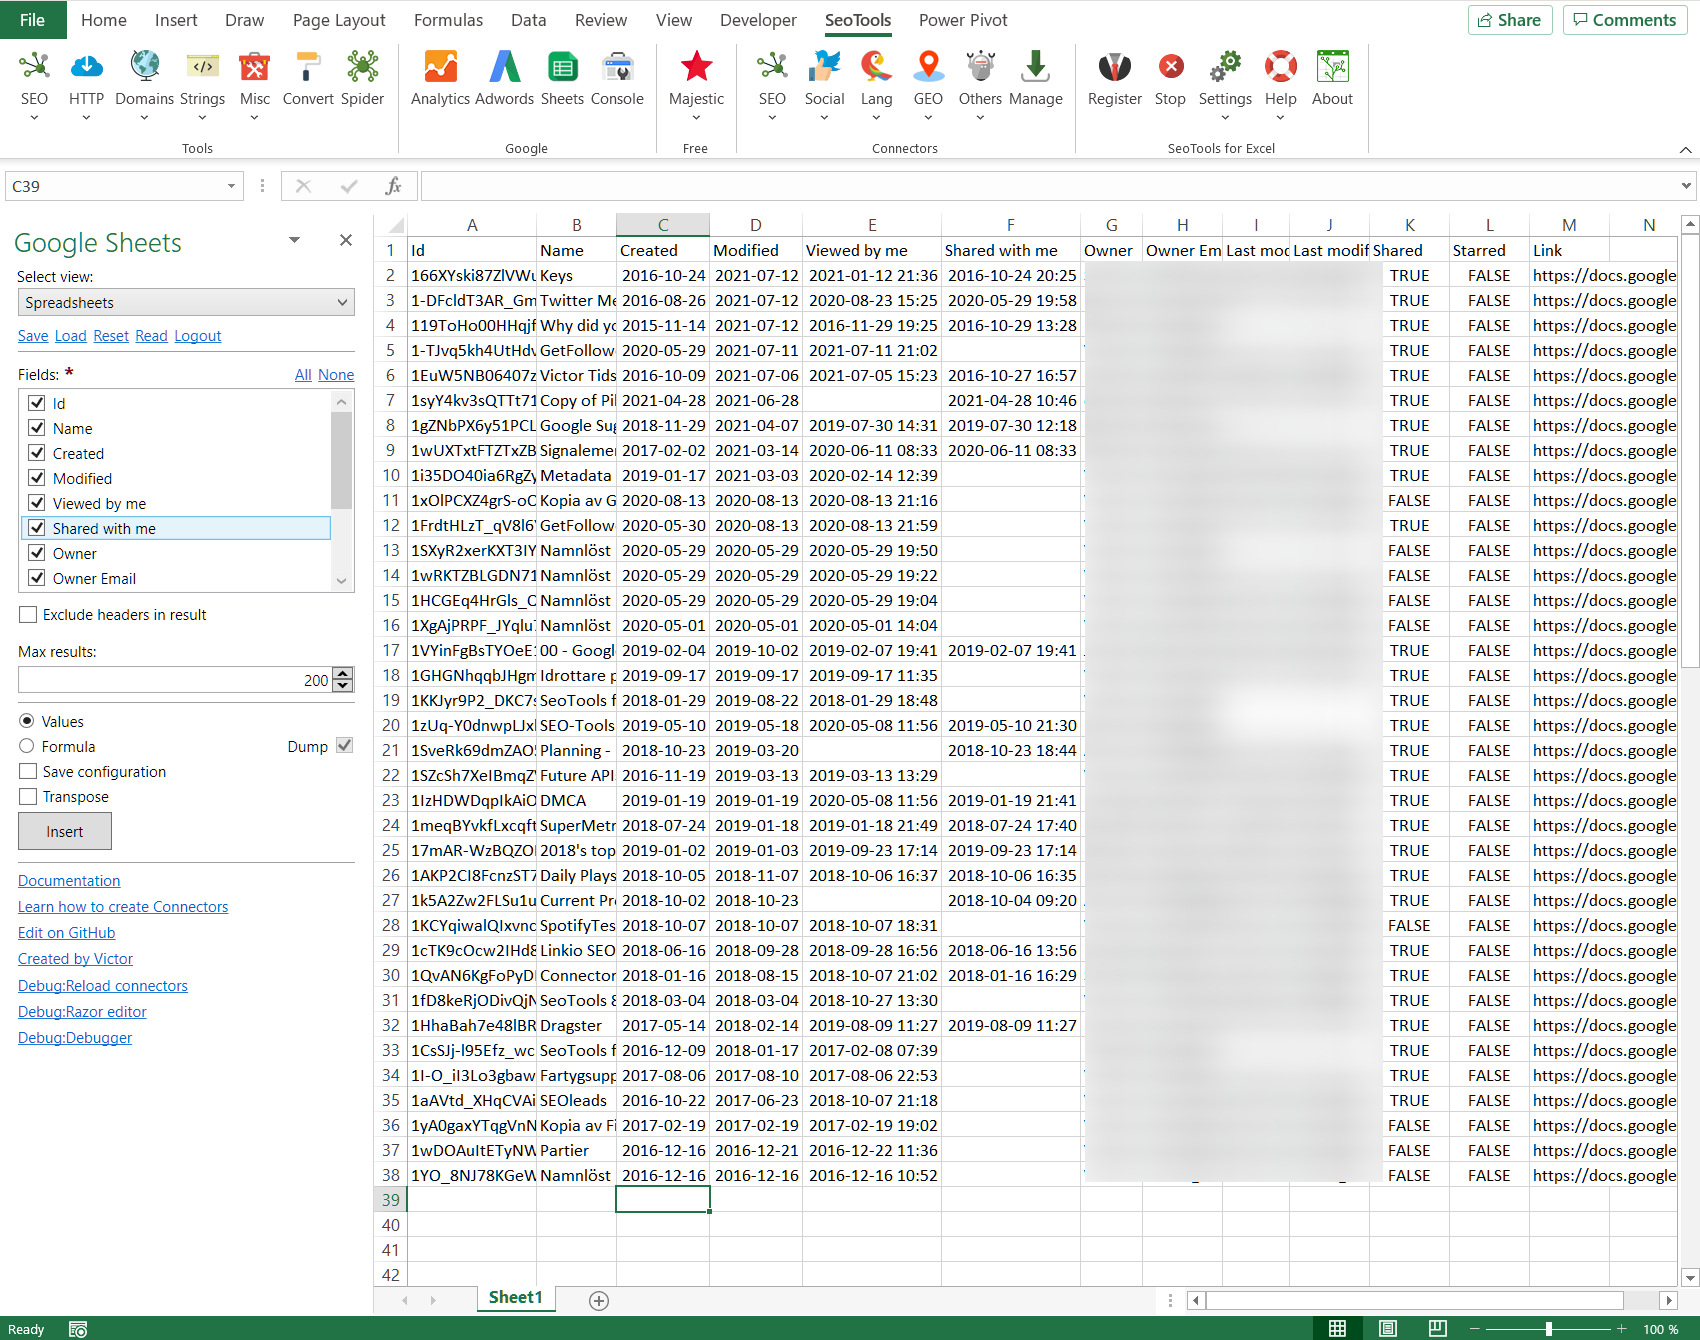Select the Formula radio button
This screenshot has height=1340, width=1700.
[27, 746]
